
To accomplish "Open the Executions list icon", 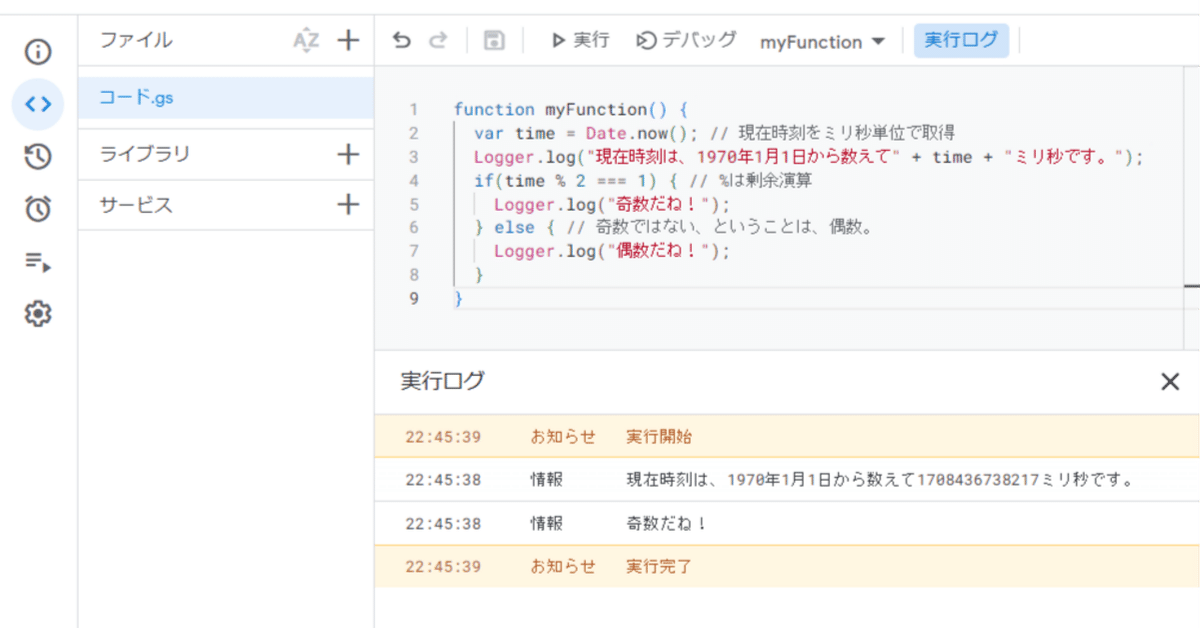I will pyautogui.click(x=38, y=262).
